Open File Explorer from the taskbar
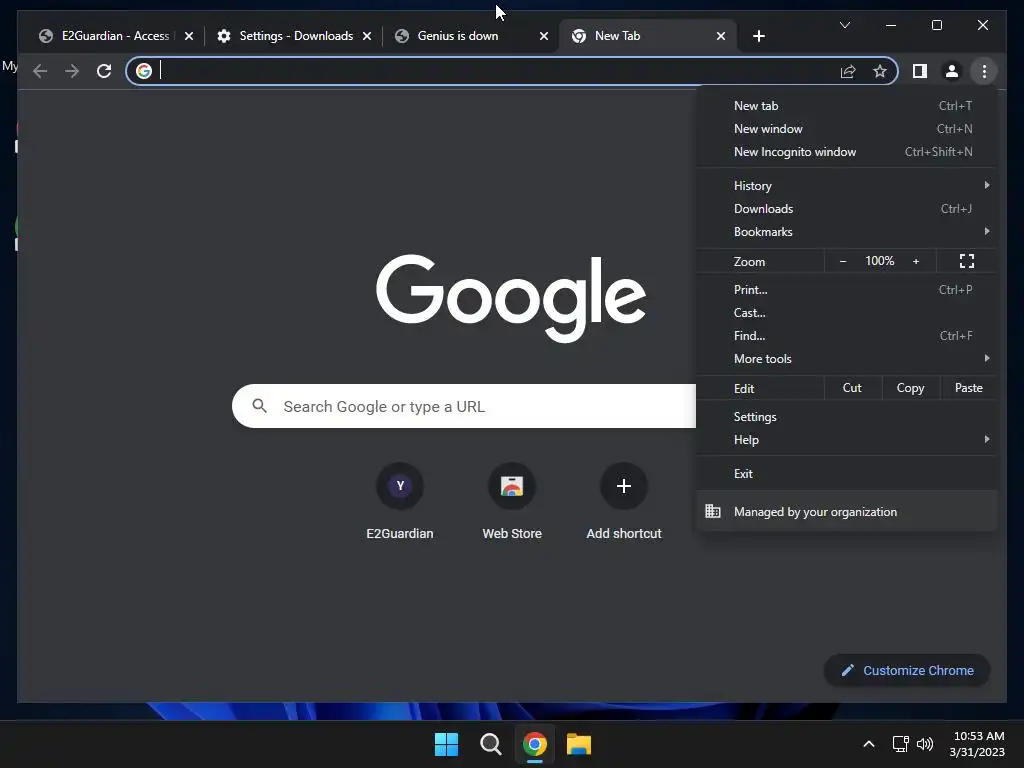This screenshot has width=1024, height=768. 579,744
